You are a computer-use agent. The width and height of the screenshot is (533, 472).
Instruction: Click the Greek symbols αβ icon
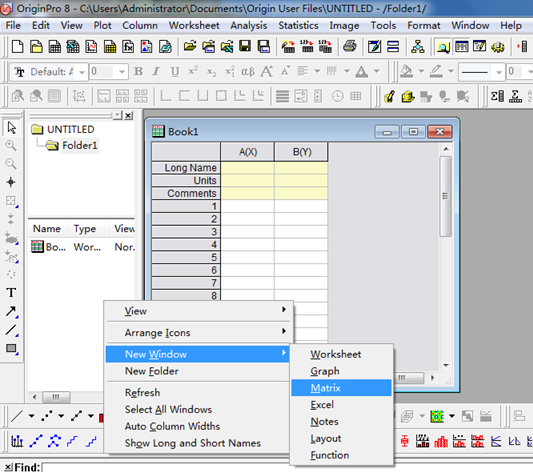click(x=248, y=72)
